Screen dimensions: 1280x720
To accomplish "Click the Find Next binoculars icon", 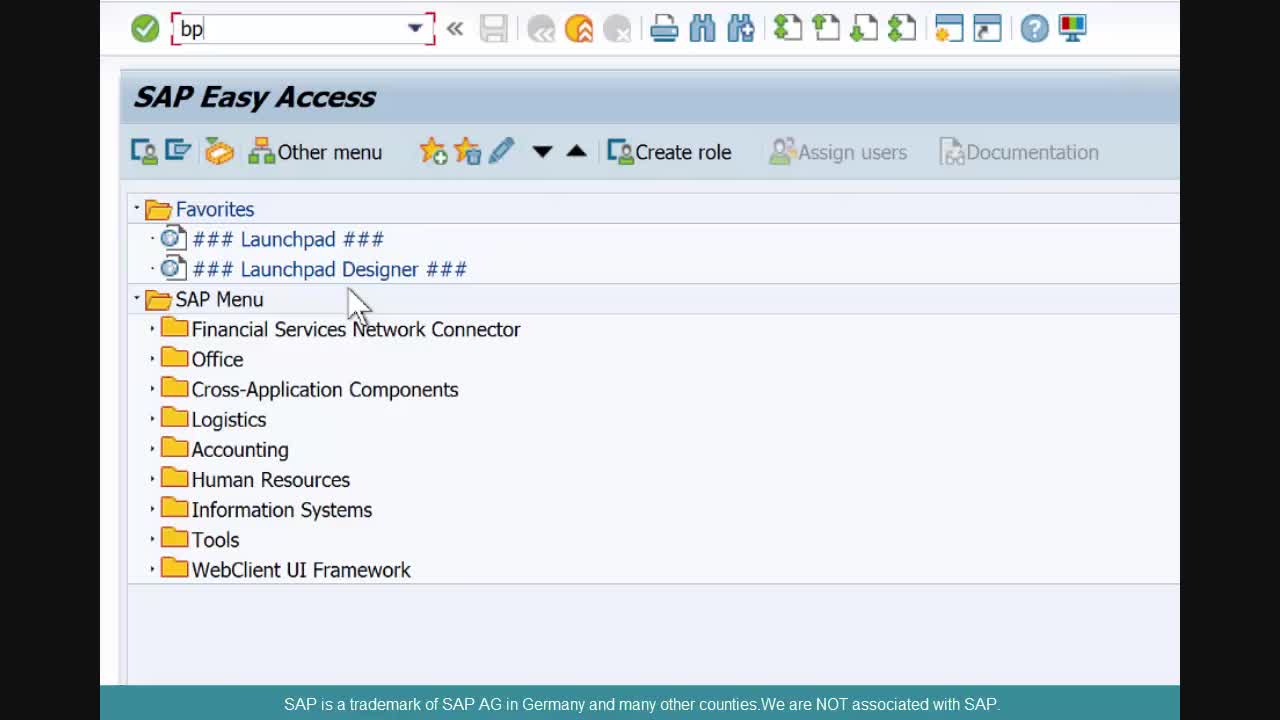I will point(740,29).
